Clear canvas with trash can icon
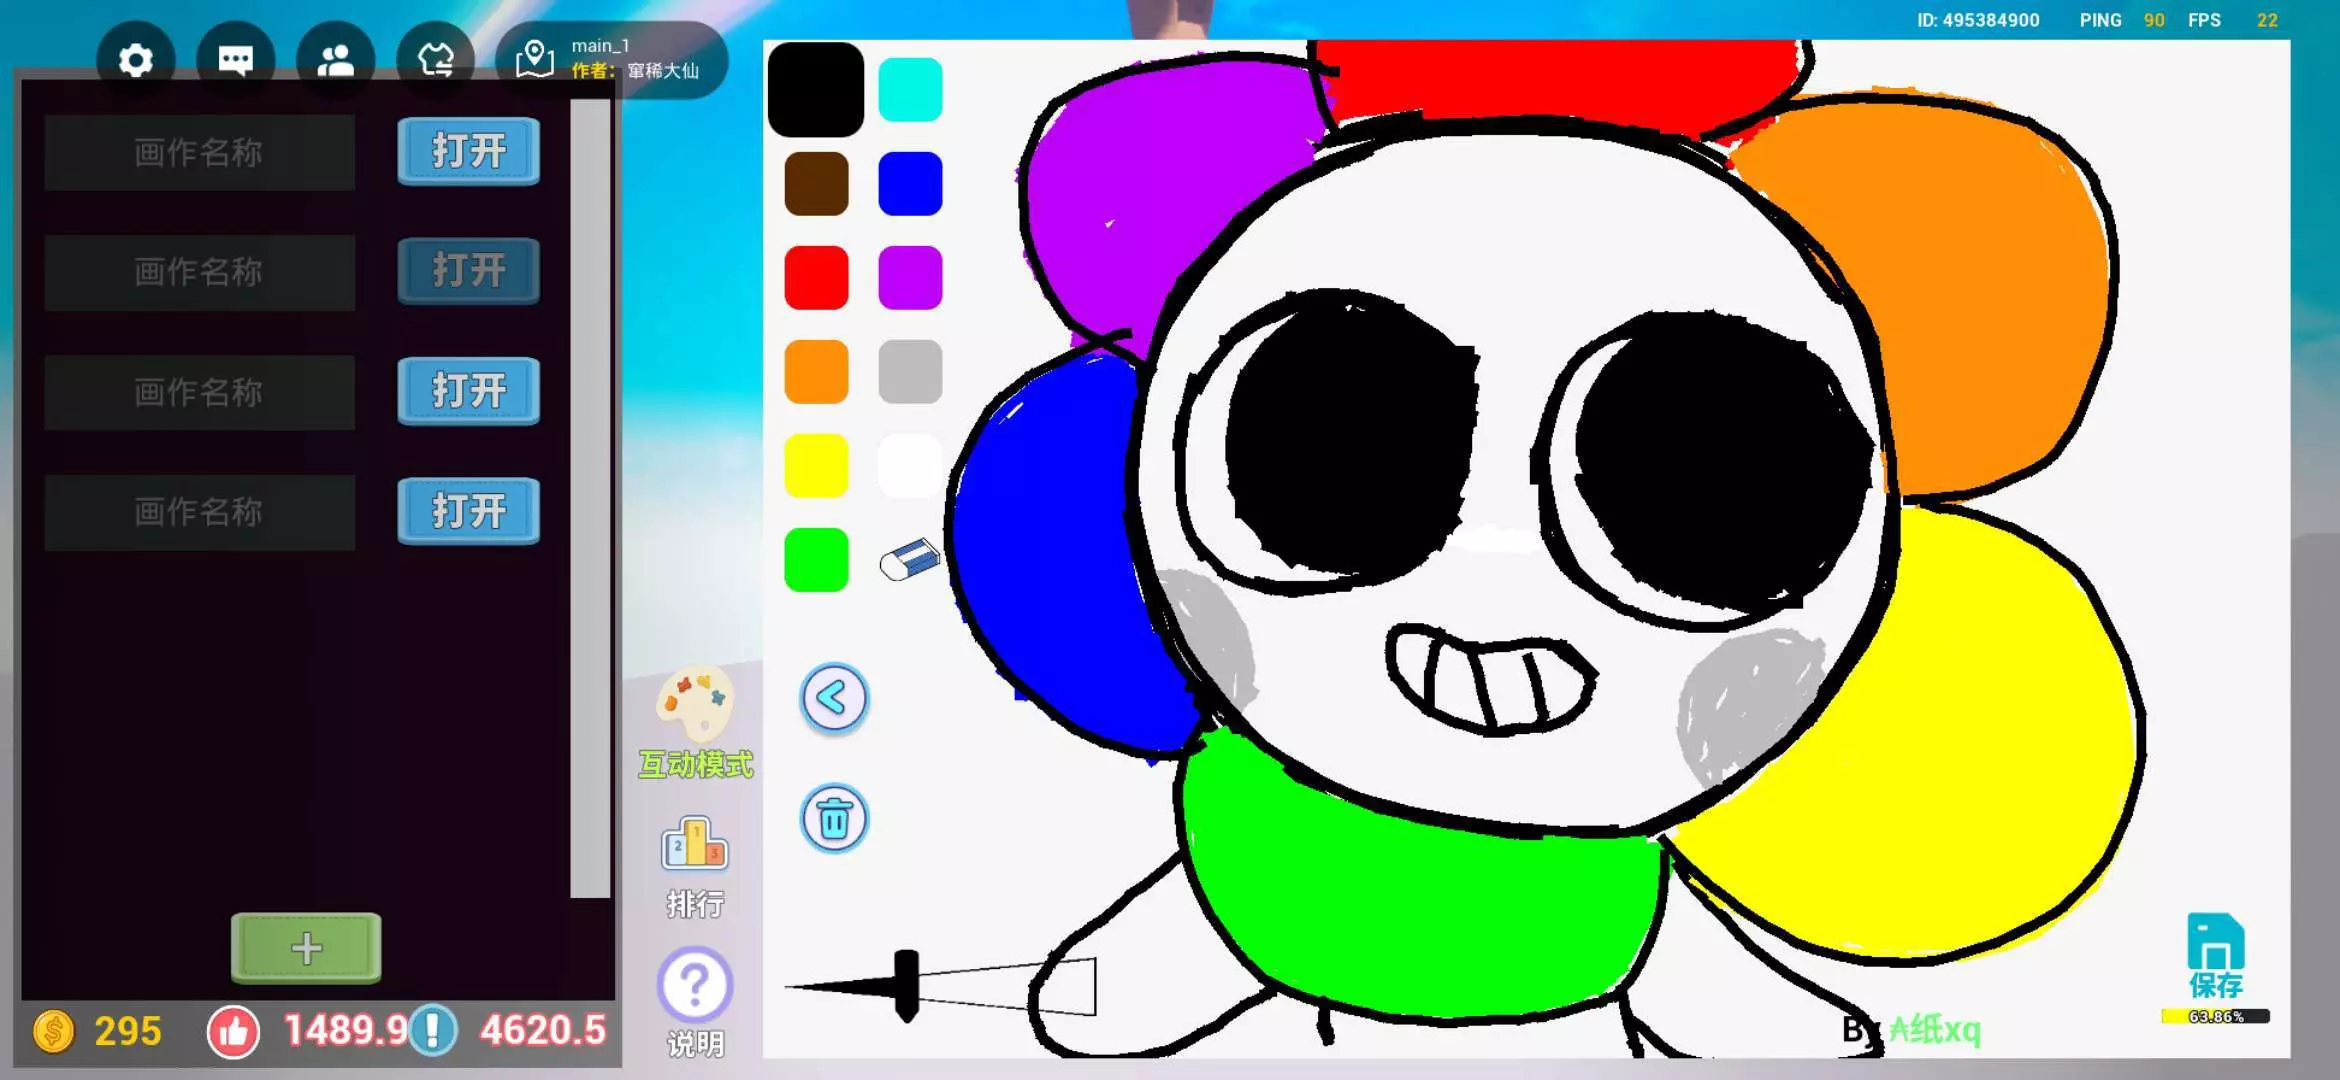2340x1080 pixels. pyautogui.click(x=834, y=819)
